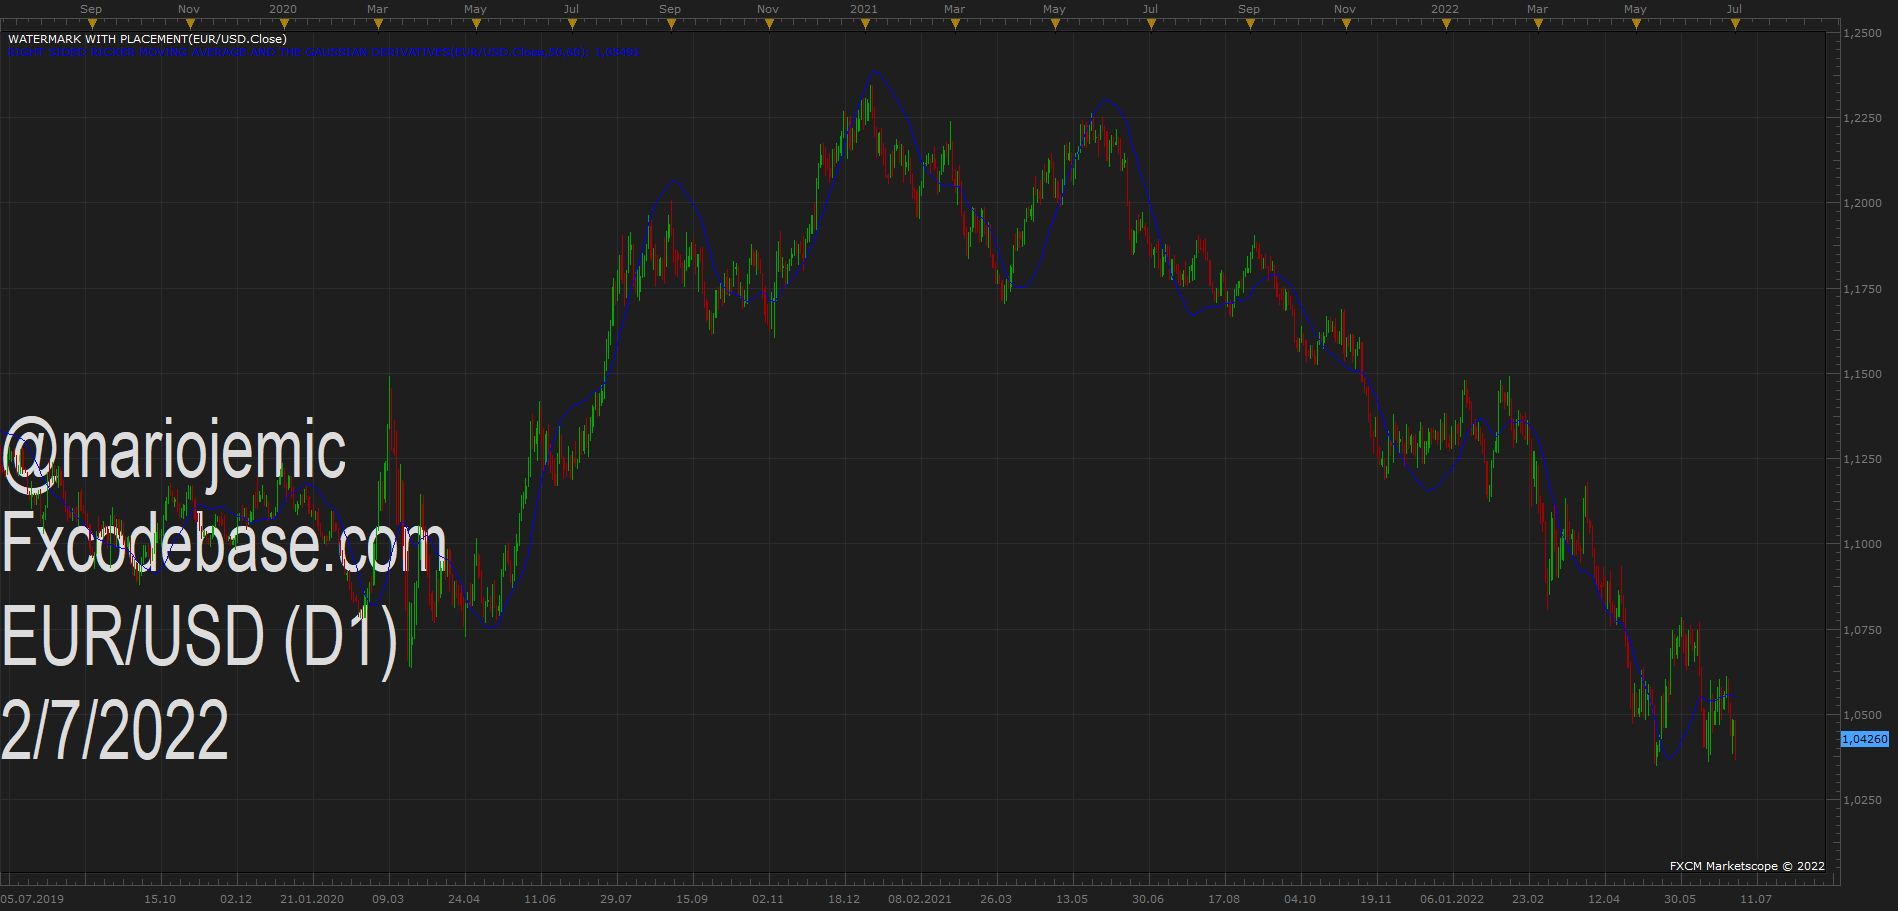This screenshot has height=911, width=1898.
Task: Click the current price tag 1,04260
Action: coord(1865,739)
